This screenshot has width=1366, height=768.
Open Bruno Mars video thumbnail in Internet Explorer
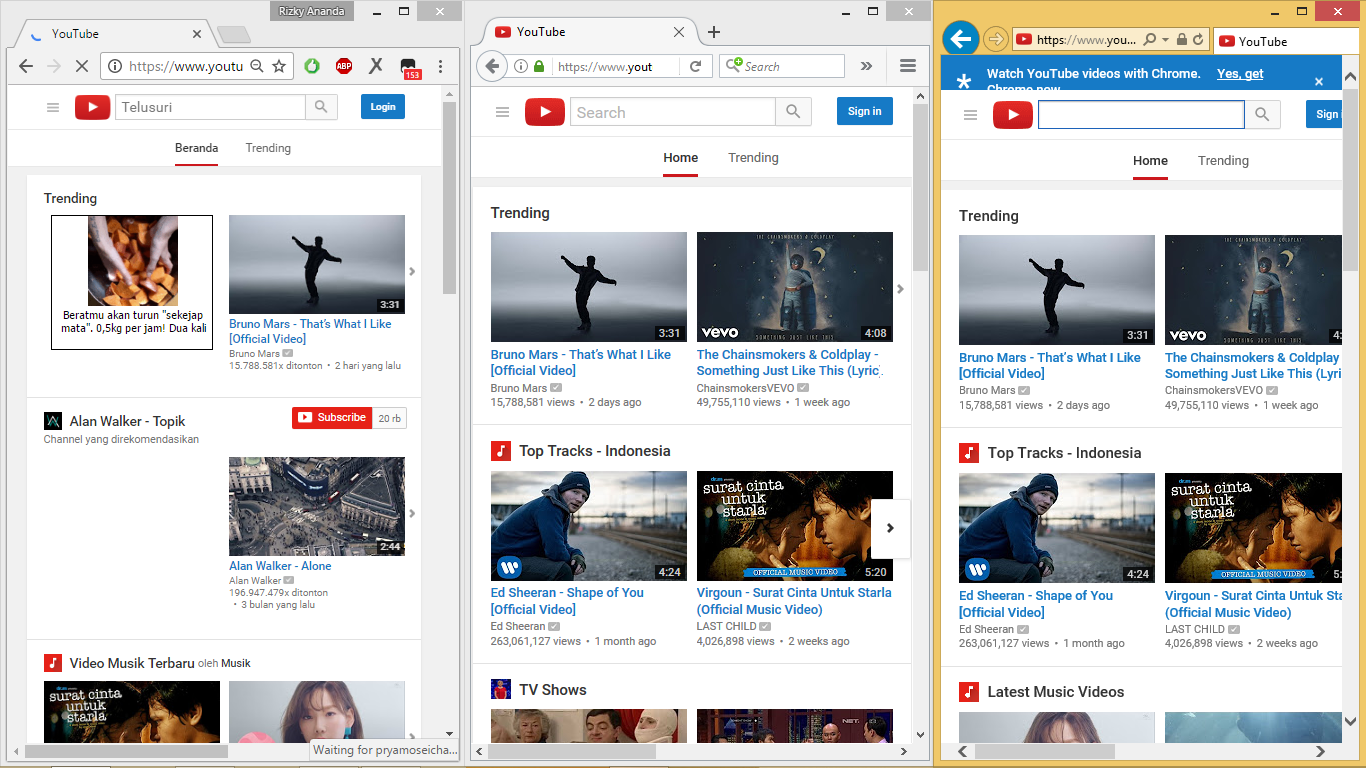(x=1056, y=290)
